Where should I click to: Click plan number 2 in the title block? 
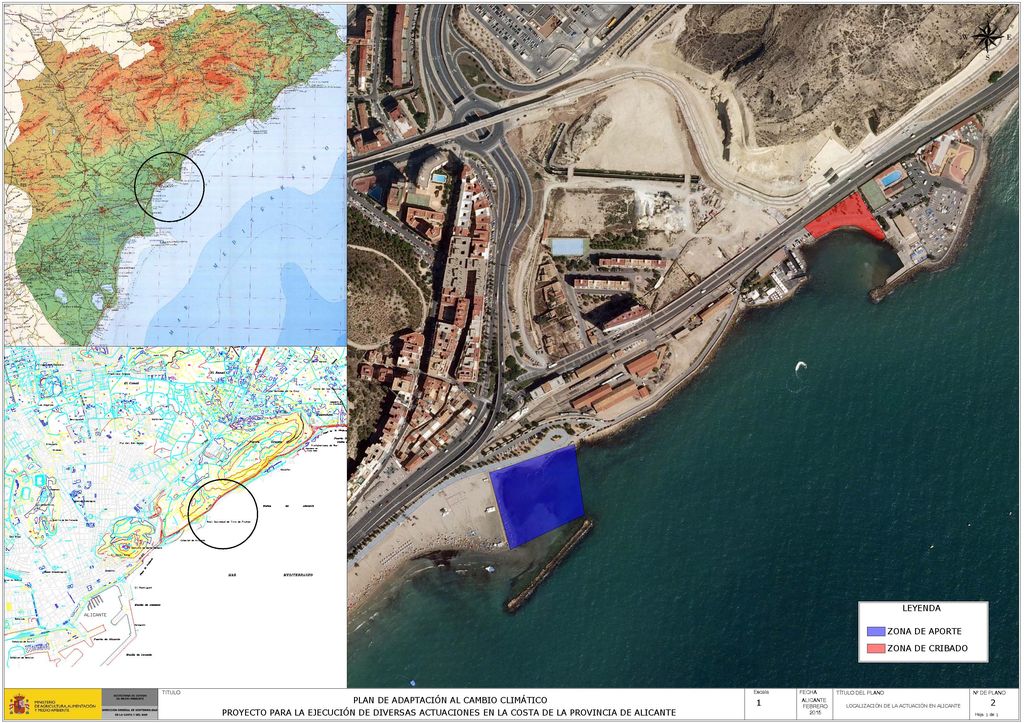tap(993, 703)
